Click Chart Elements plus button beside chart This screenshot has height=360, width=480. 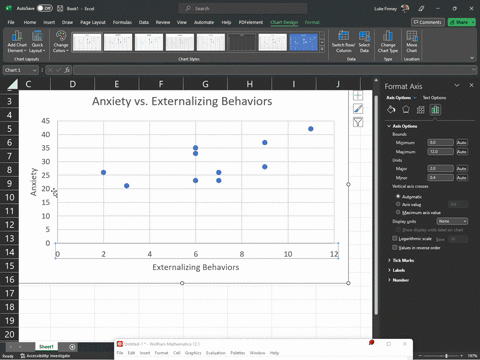point(358,95)
